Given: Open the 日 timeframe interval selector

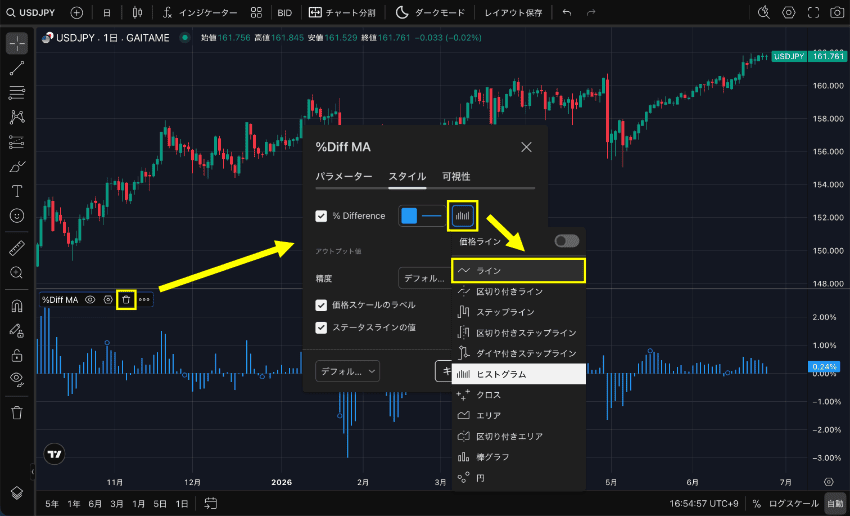Looking at the screenshot, I should pos(107,12).
